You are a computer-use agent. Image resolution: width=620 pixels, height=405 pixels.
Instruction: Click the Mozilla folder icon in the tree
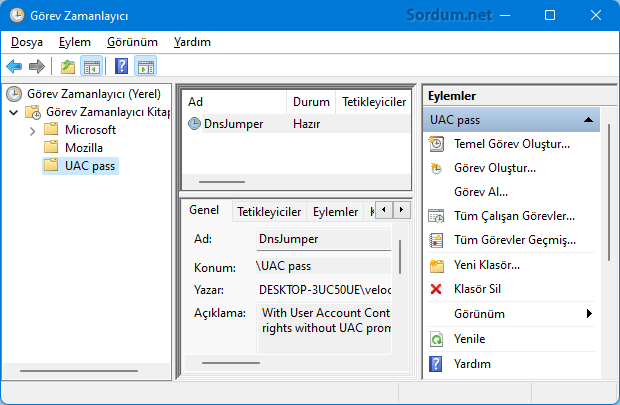[x=51, y=147]
